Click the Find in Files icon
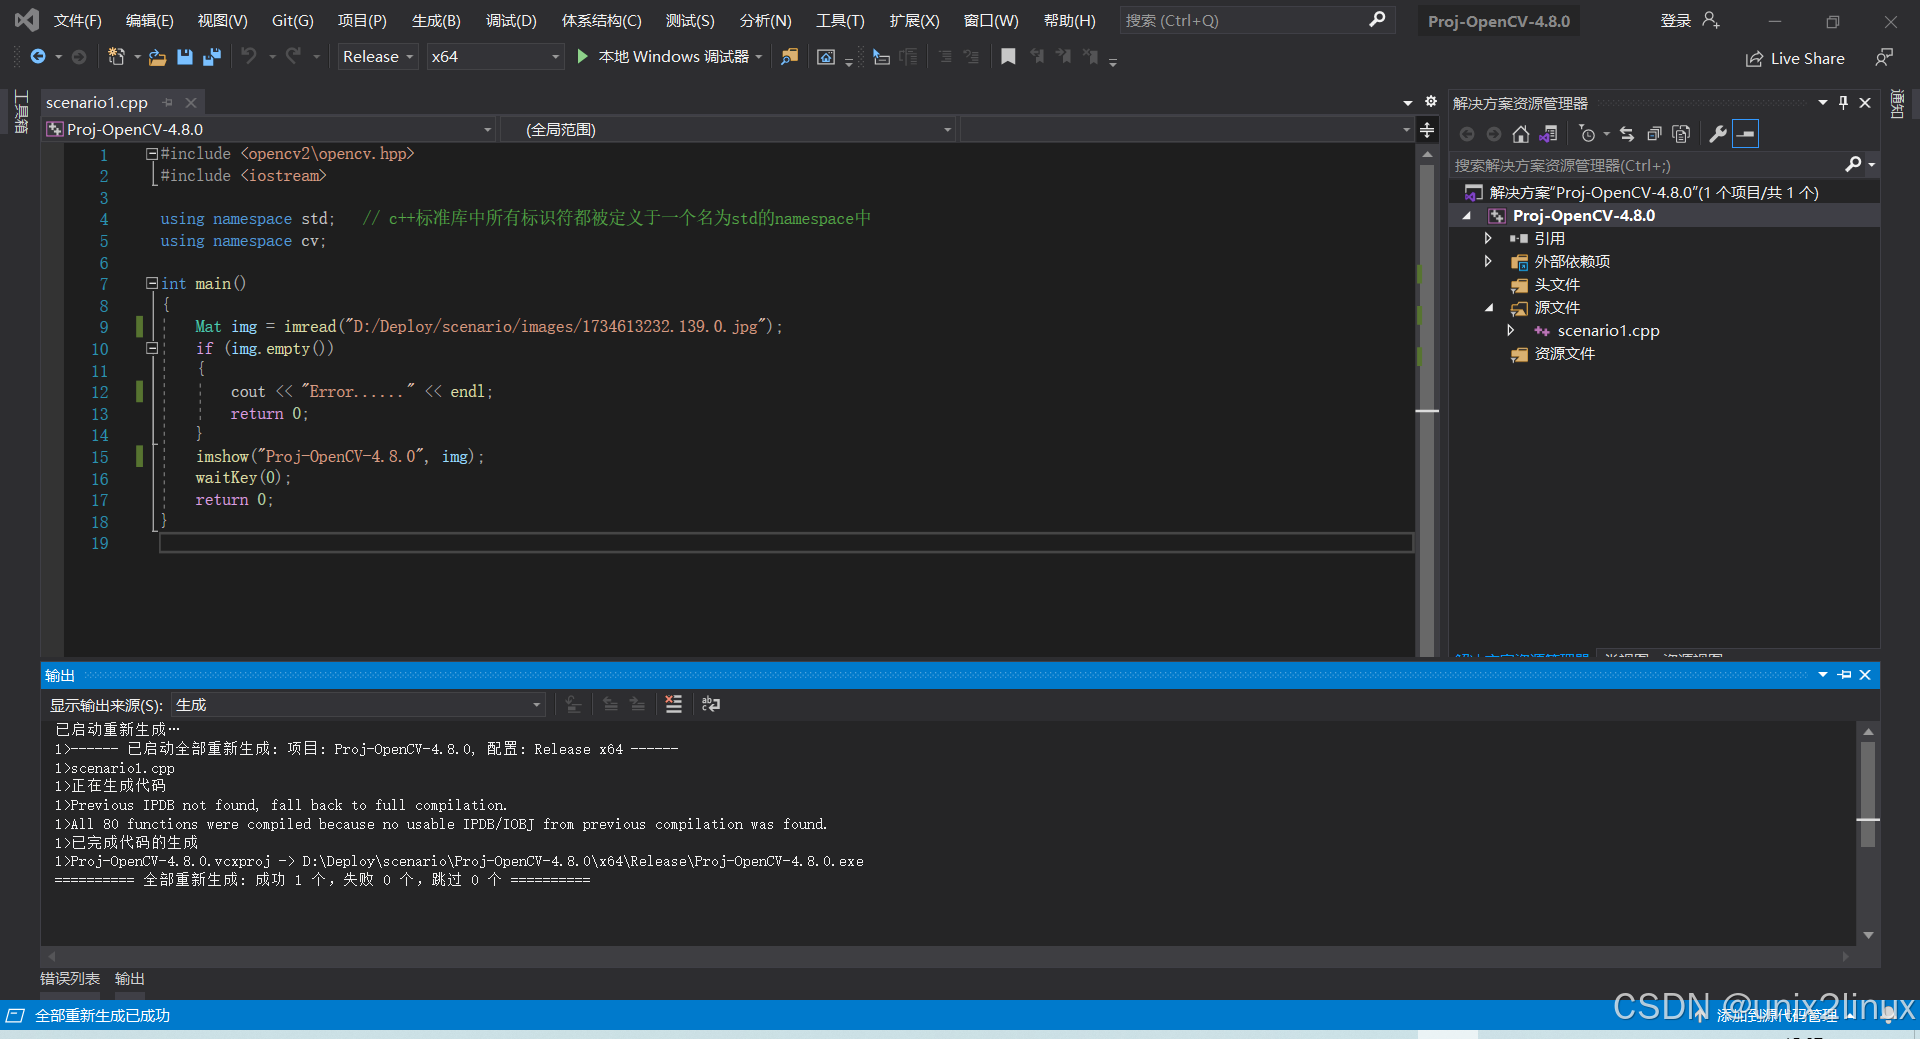This screenshot has width=1920, height=1039. pyautogui.click(x=789, y=57)
